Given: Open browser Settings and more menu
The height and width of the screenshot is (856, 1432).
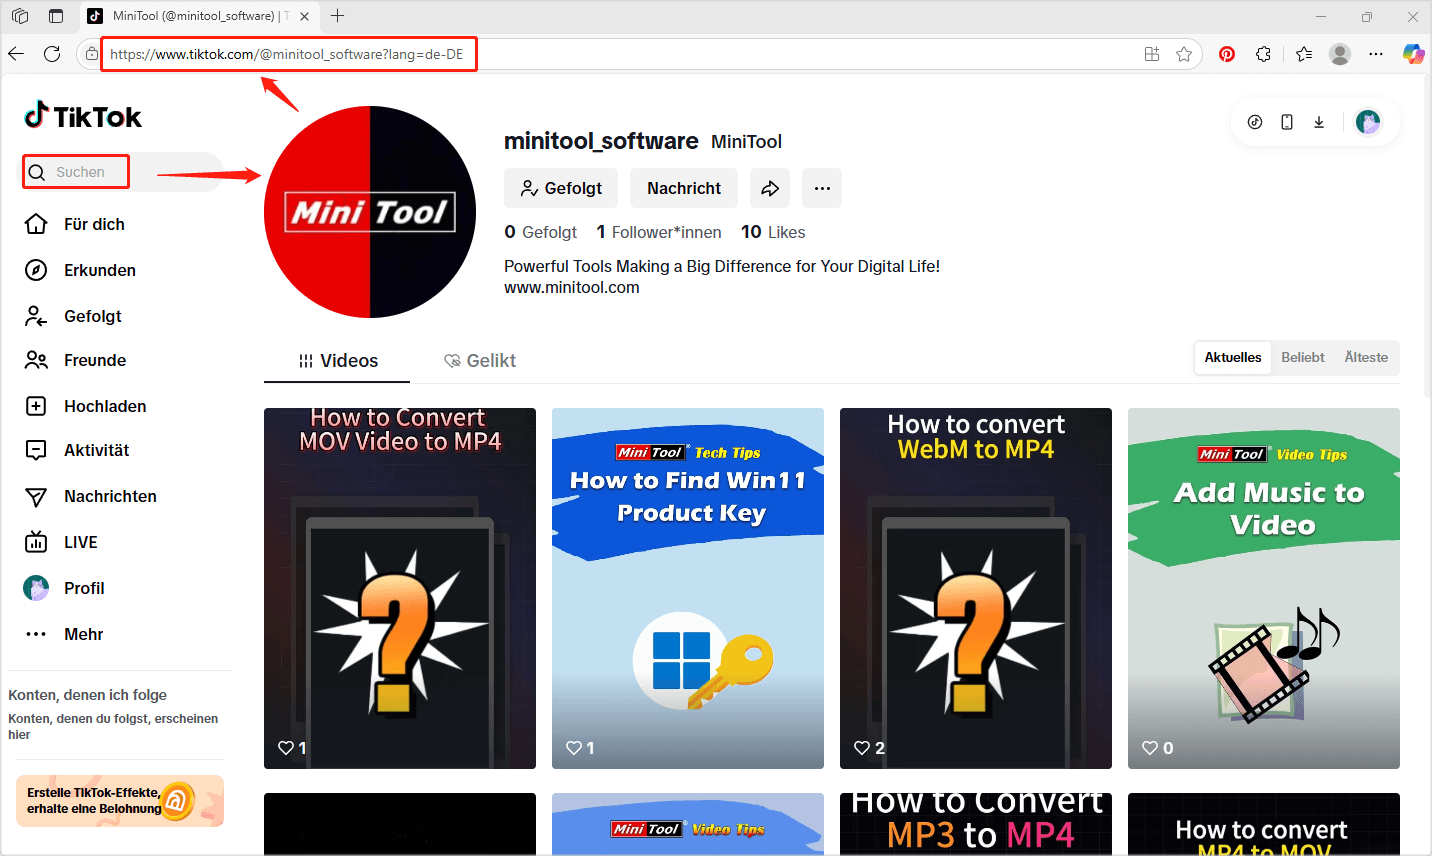Looking at the screenshot, I should pos(1376,54).
